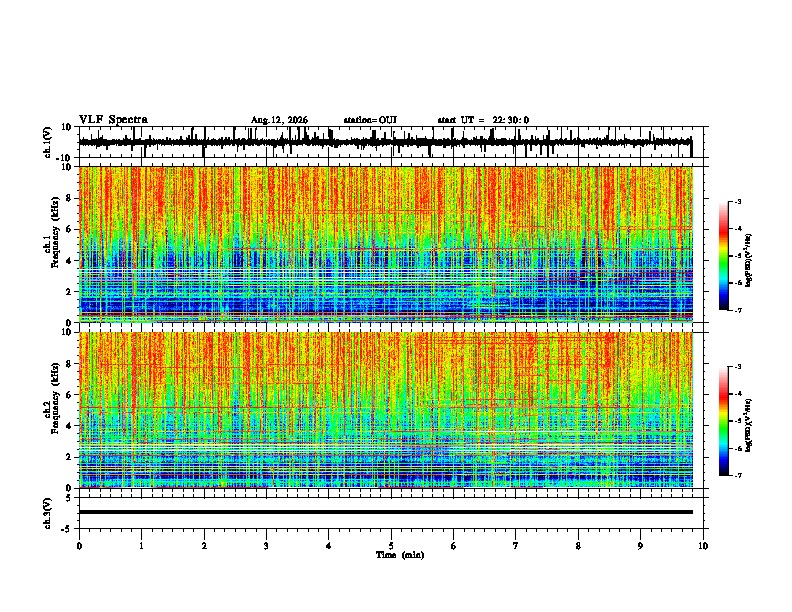Image resolution: width=792 pixels, height=612 pixels.
Task: Click the ch.1 voltage waveform panel
Action: coord(391,142)
